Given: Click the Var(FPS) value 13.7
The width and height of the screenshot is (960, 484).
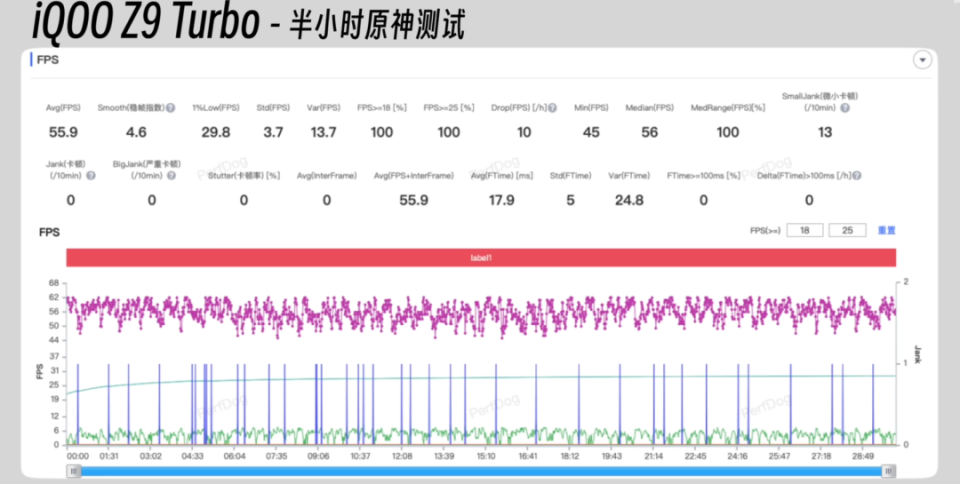Looking at the screenshot, I should pos(323,132).
